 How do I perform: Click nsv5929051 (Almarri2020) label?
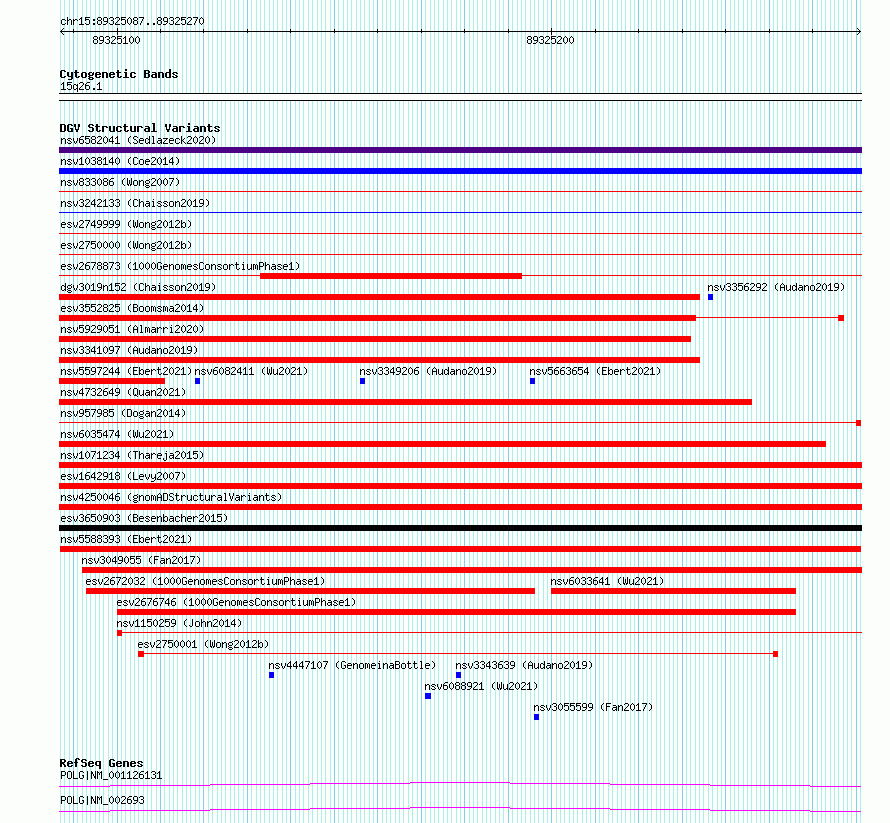(132, 329)
